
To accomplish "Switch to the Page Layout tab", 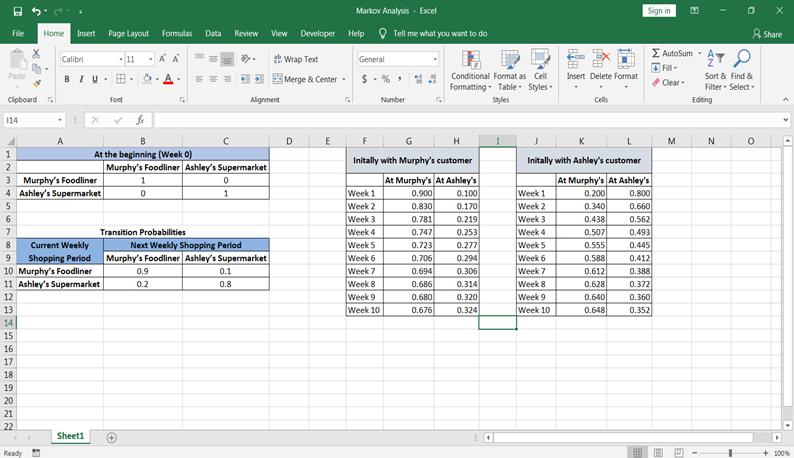I will pyautogui.click(x=129, y=33).
